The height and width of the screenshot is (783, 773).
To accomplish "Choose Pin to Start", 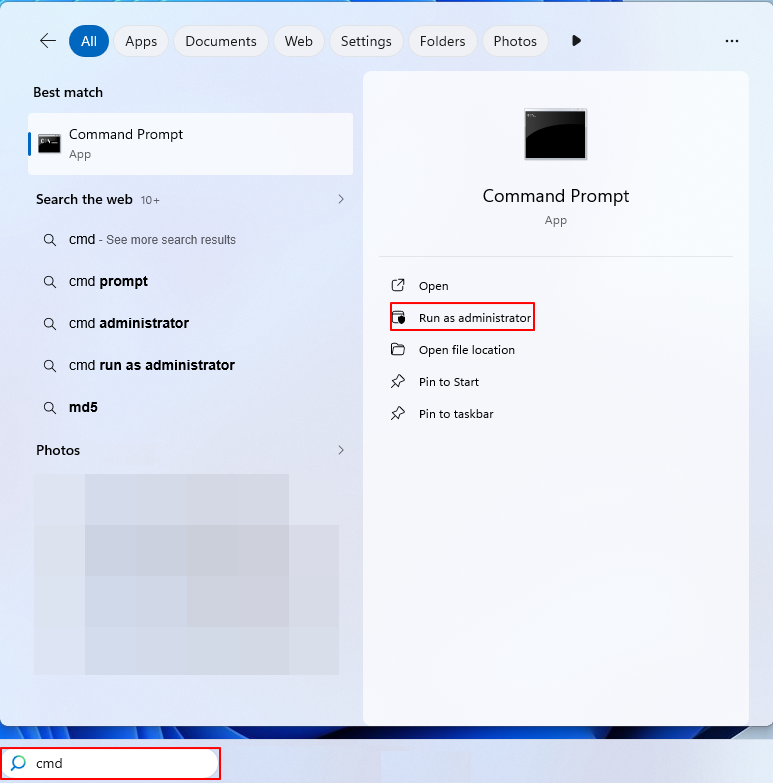I will tap(448, 382).
